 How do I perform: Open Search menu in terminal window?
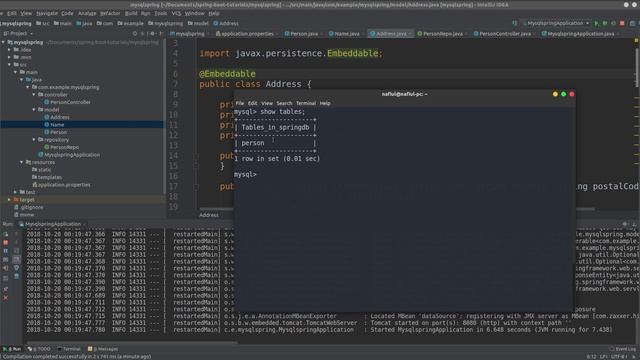tap(284, 104)
